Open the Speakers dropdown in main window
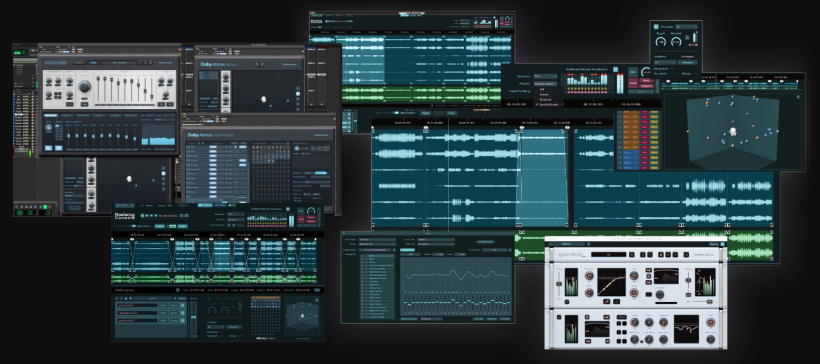Viewport: 820px width, 364px height. pyautogui.click(x=545, y=76)
